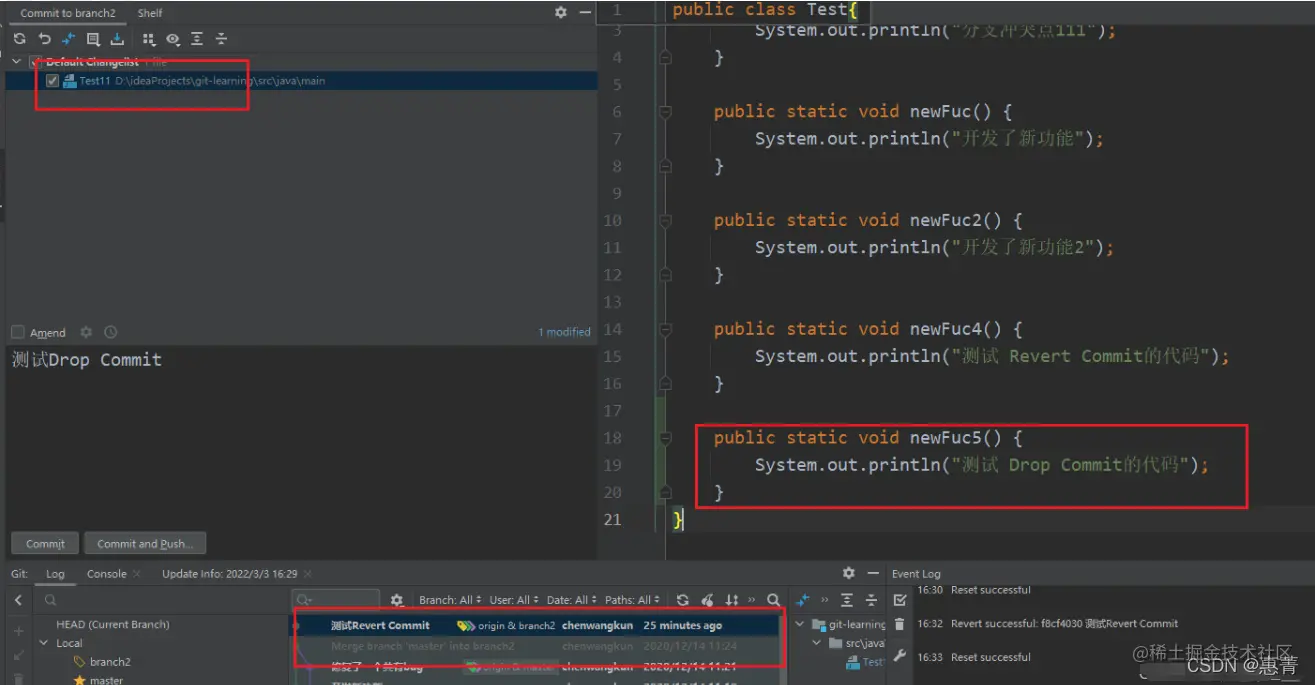Click the Git log magnifier search icon
1315x685 pixels.
(x=773, y=600)
